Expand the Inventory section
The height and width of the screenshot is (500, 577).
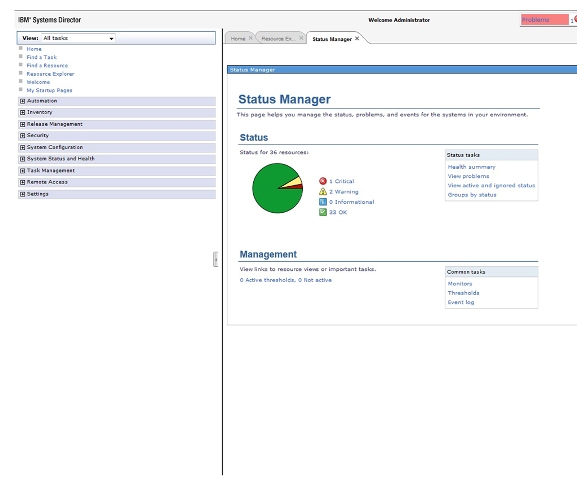click(x=22, y=113)
